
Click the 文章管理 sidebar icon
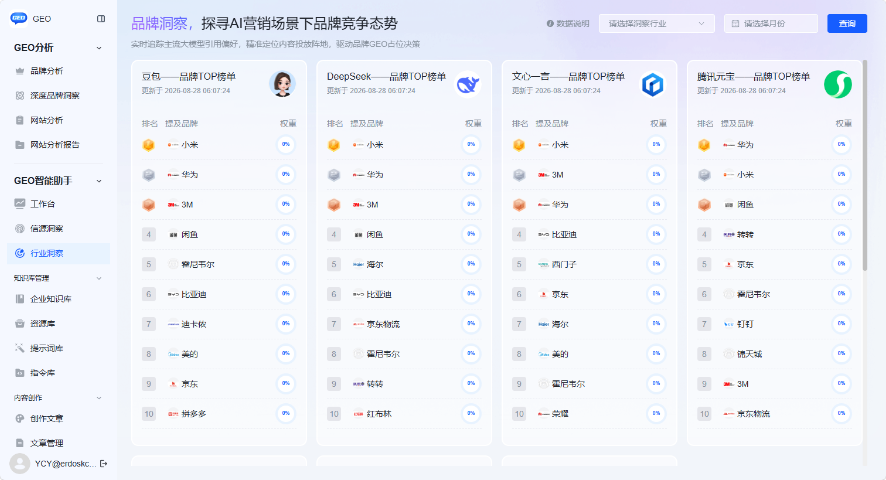20,443
